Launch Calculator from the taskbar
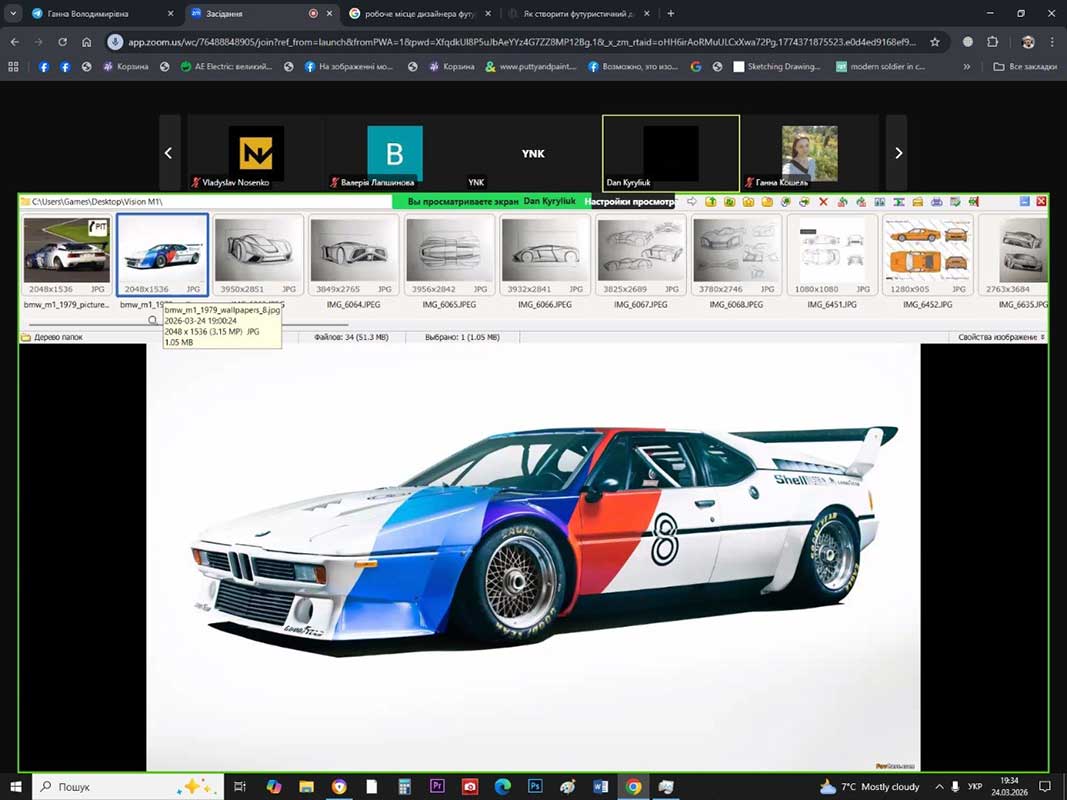The width and height of the screenshot is (1067, 800). click(x=405, y=787)
